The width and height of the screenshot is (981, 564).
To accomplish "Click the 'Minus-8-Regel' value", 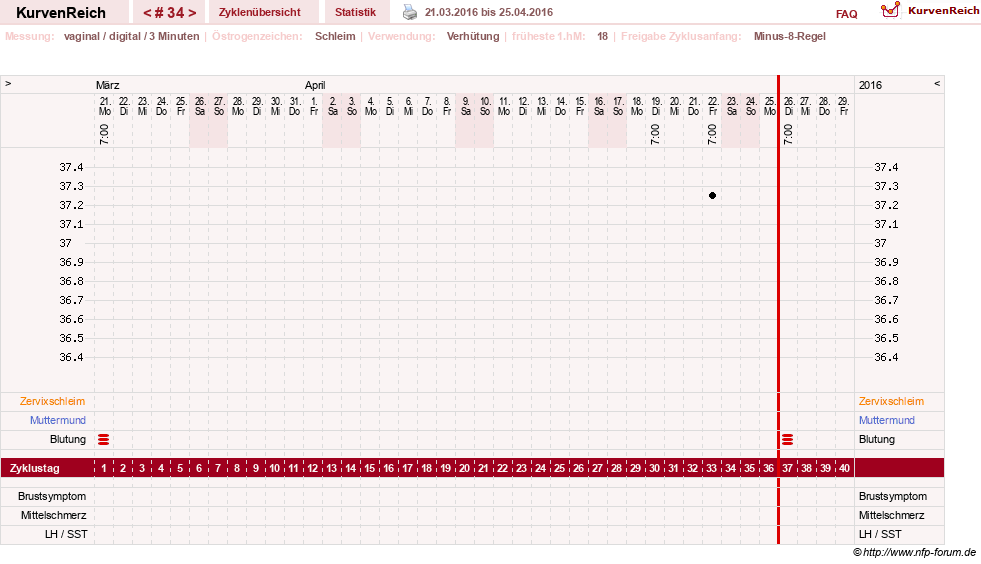I will pos(790,36).
